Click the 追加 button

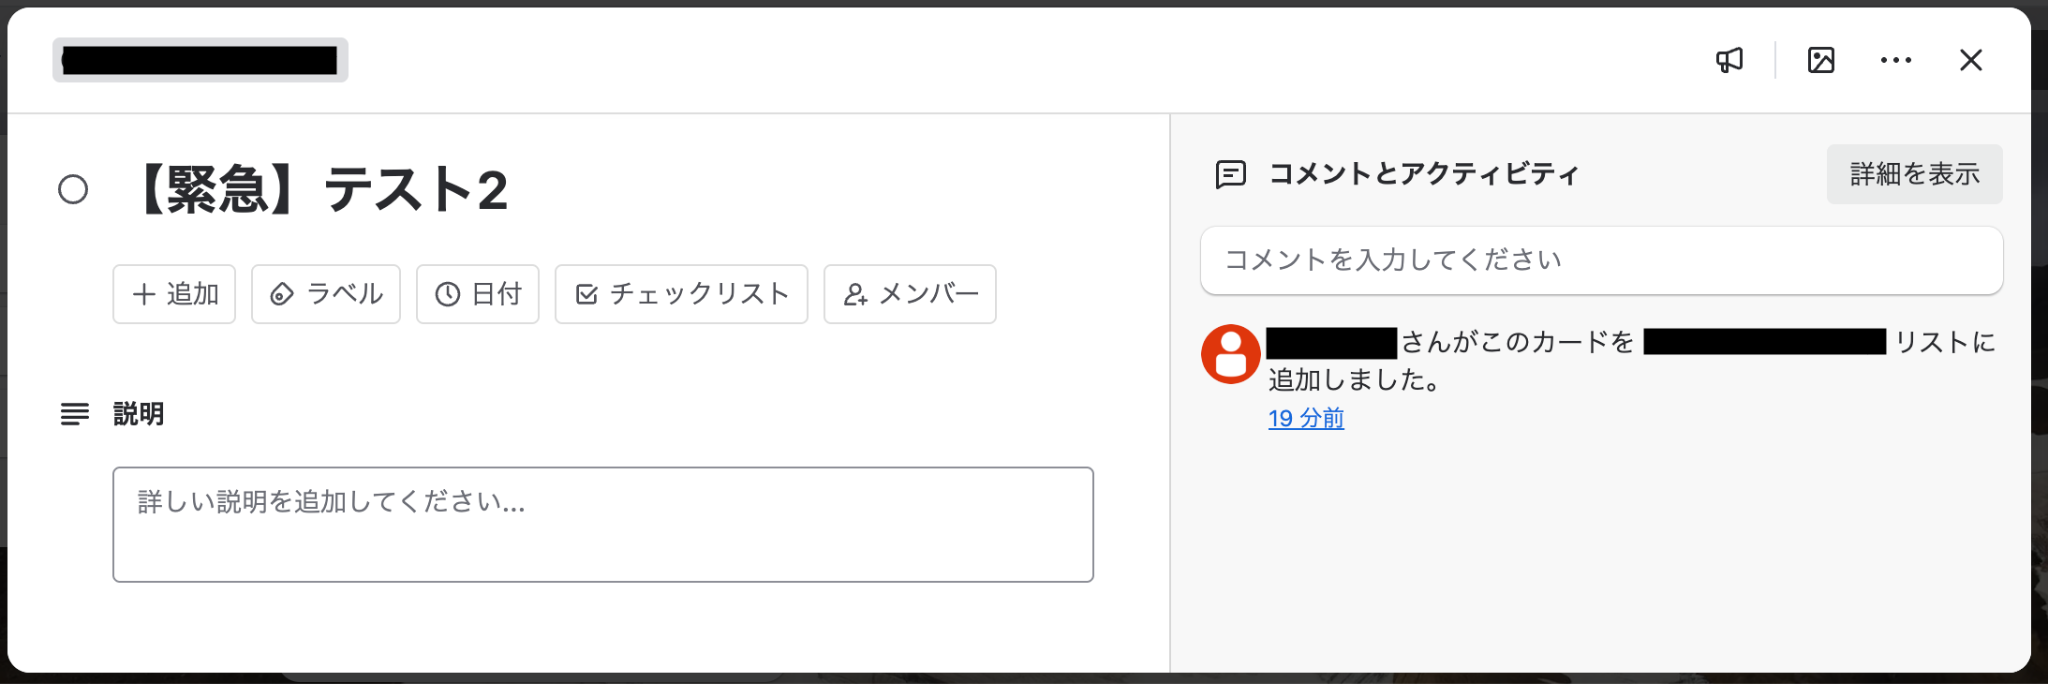pyautogui.click(x=174, y=294)
